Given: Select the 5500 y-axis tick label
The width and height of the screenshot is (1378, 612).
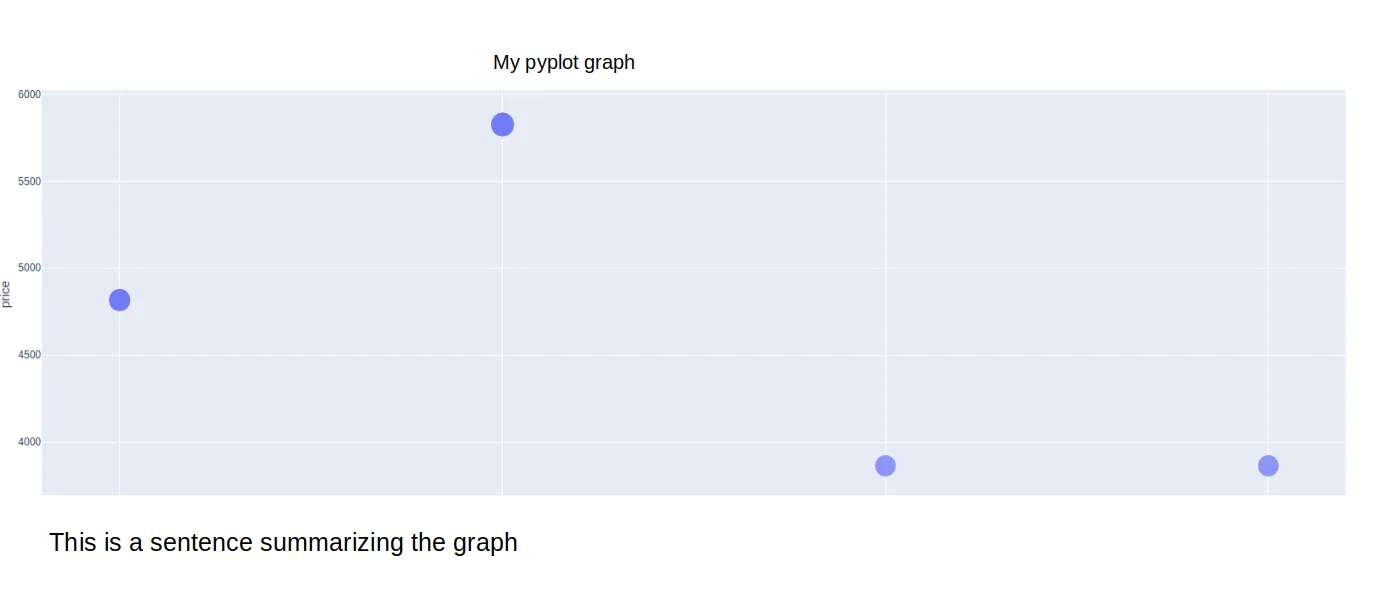Looking at the screenshot, I should click(29, 181).
